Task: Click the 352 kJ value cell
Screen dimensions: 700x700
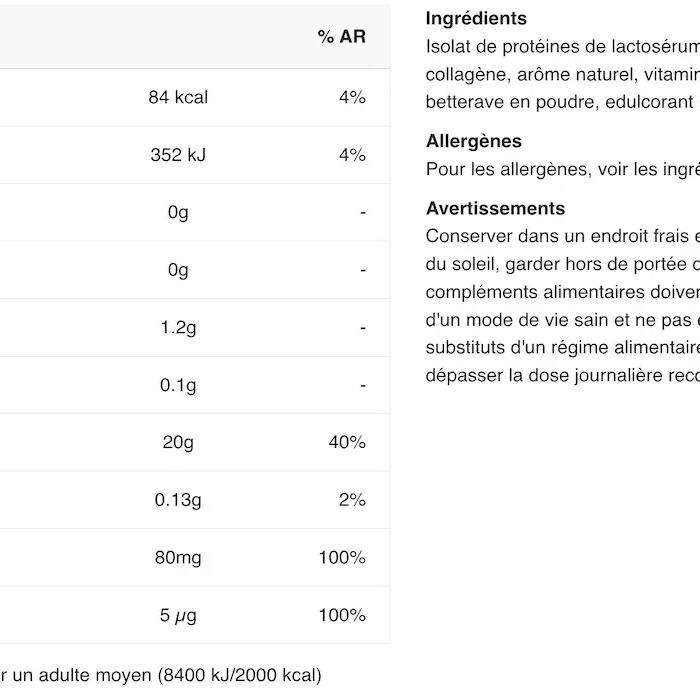Action: (178, 155)
